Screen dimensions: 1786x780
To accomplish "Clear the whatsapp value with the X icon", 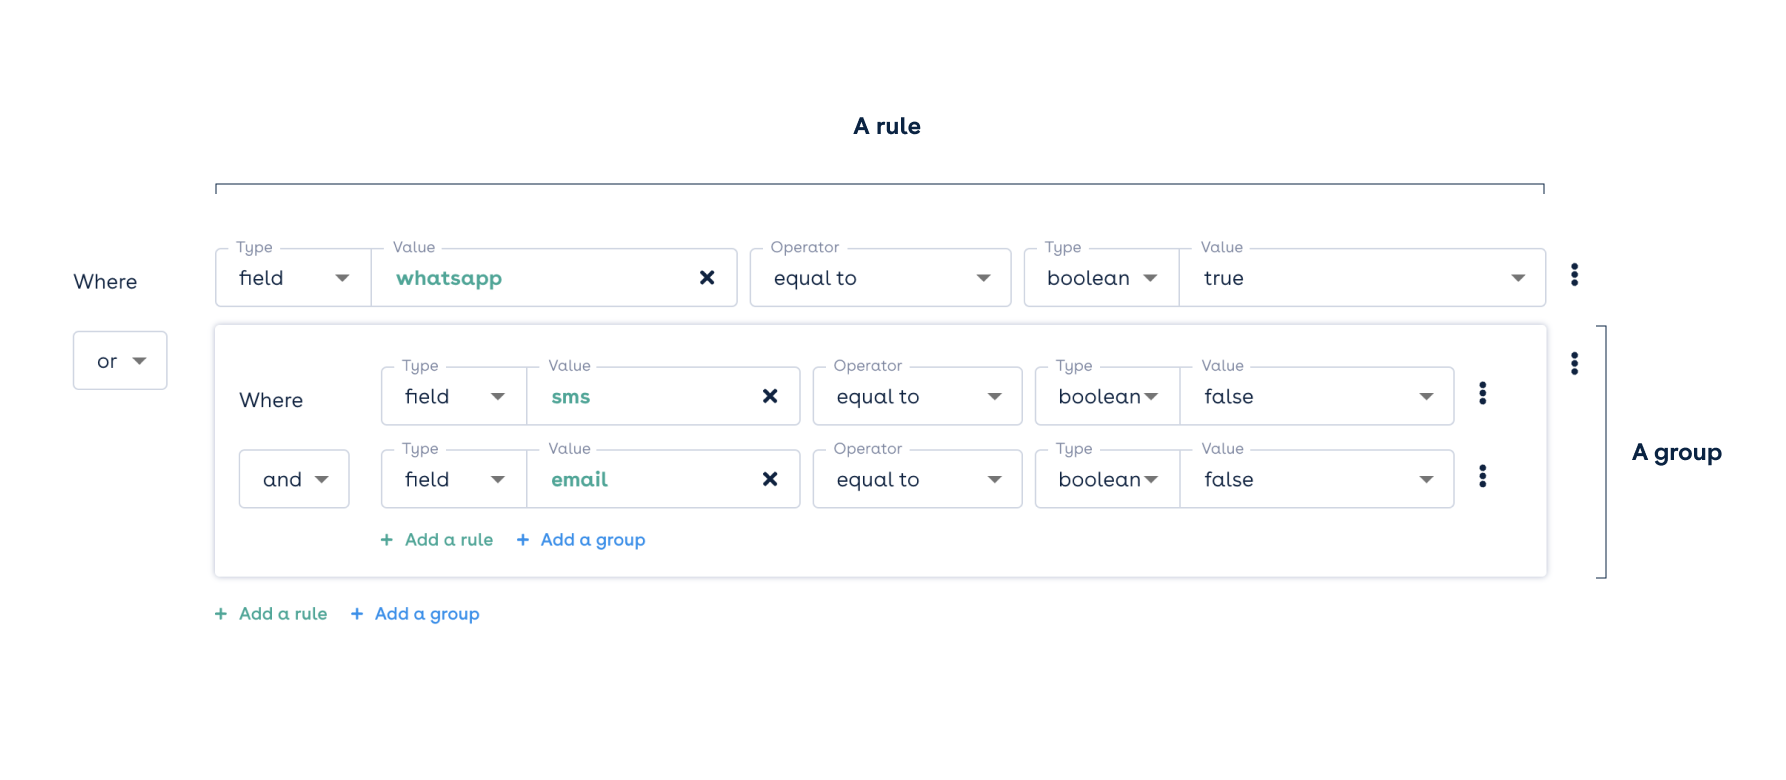I will coord(707,277).
